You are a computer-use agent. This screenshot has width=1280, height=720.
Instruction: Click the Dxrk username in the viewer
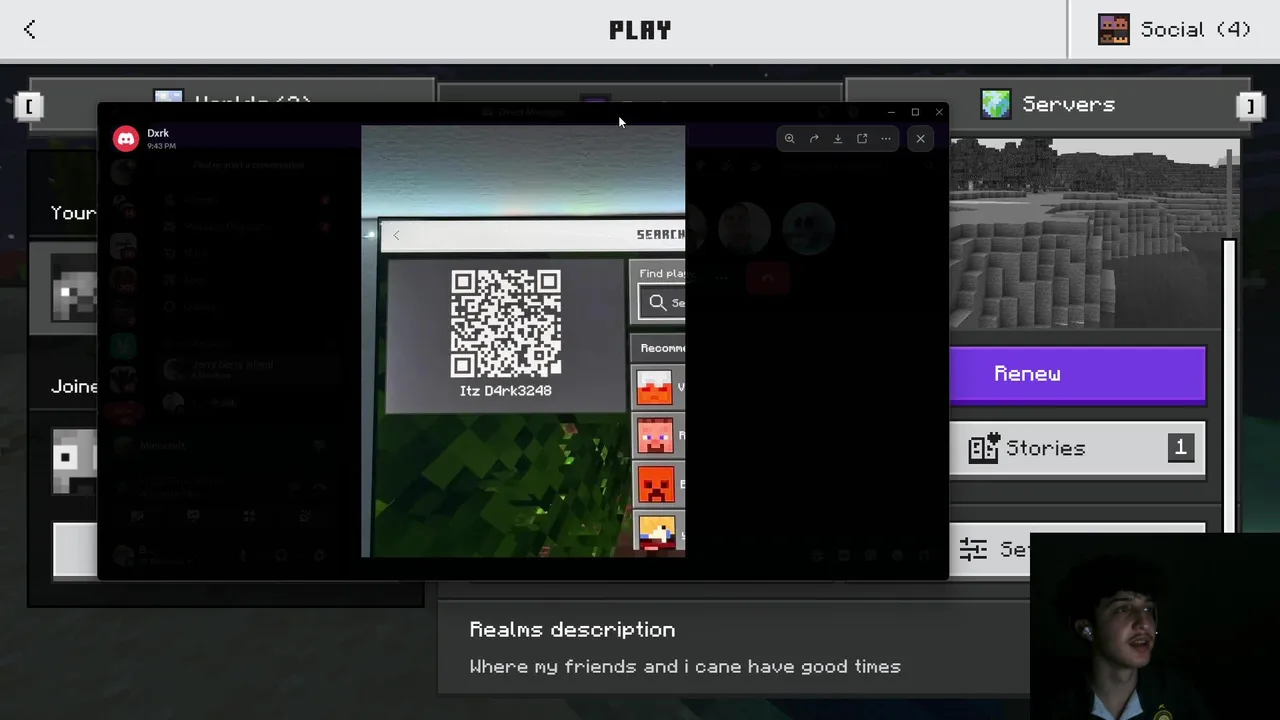158,133
